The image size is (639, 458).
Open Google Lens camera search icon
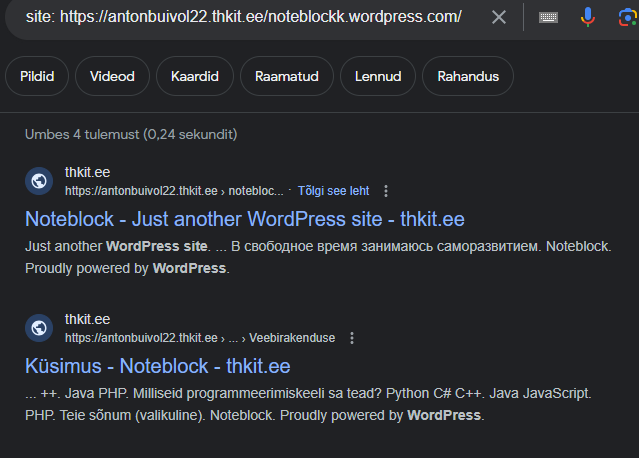click(628, 18)
